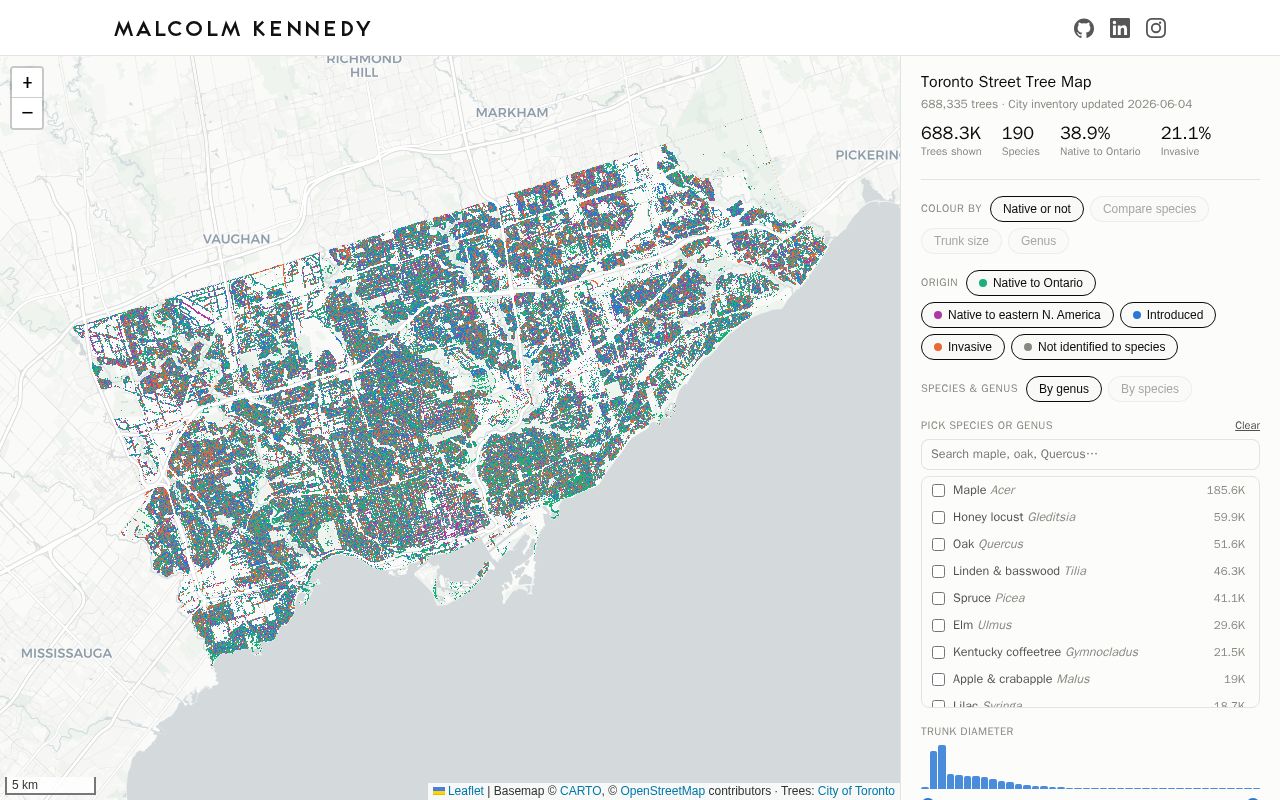Check the Spruce Picea checkbox
The height and width of the screenshot is (800, 1280).
938,598
